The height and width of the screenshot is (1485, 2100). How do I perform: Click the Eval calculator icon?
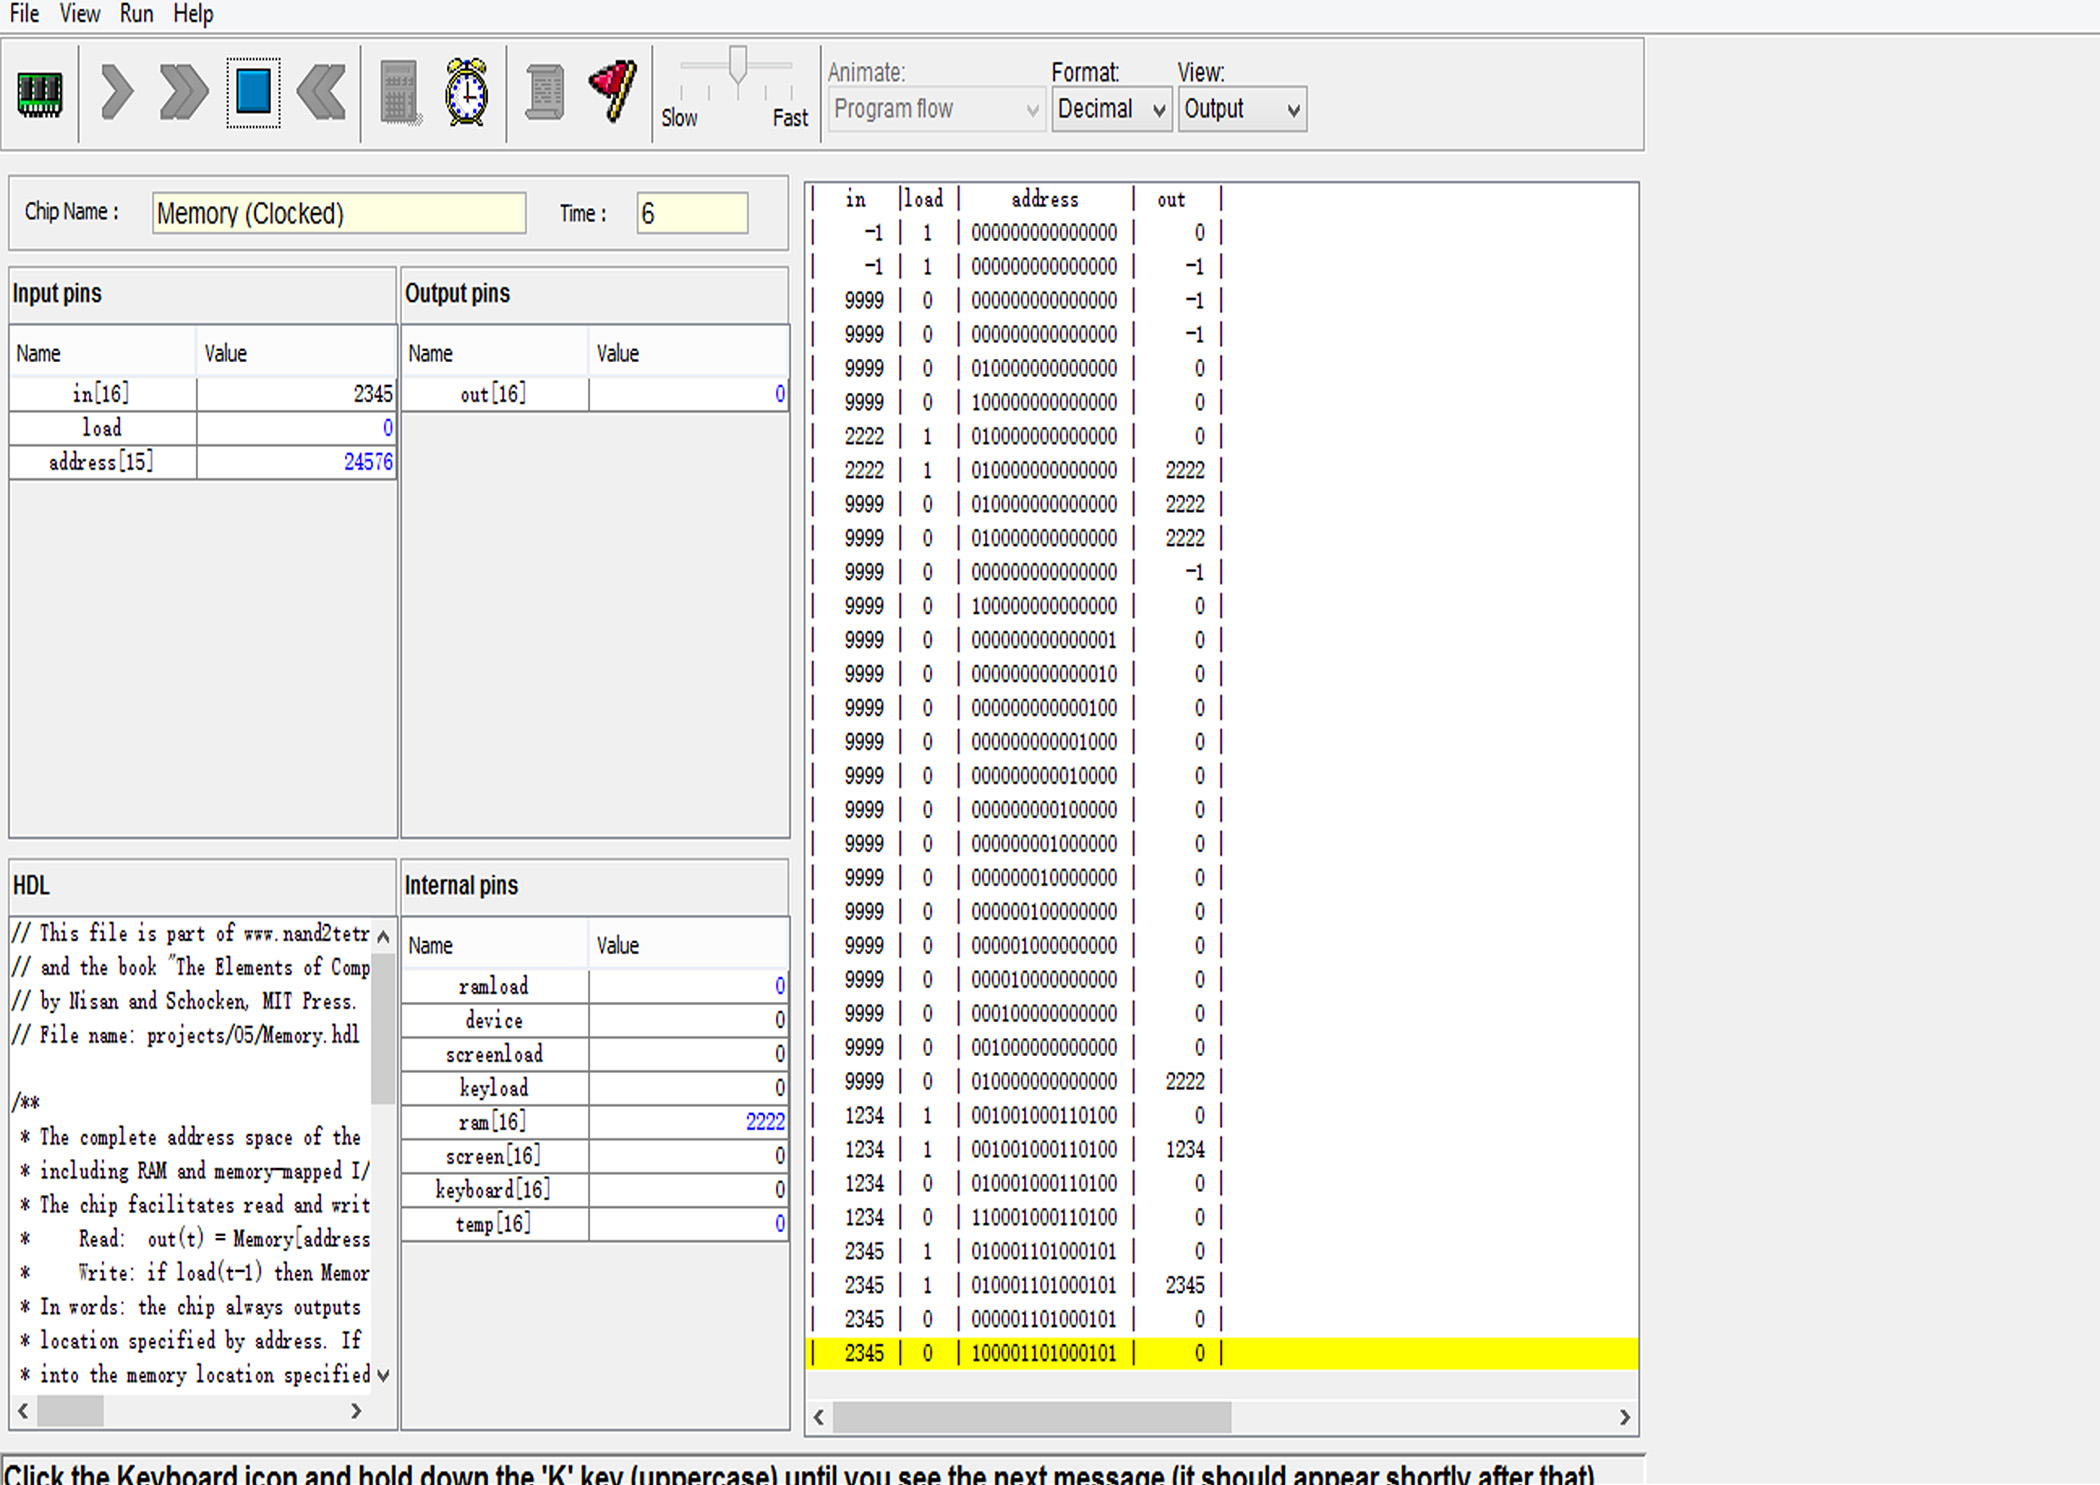pos(400,94)
